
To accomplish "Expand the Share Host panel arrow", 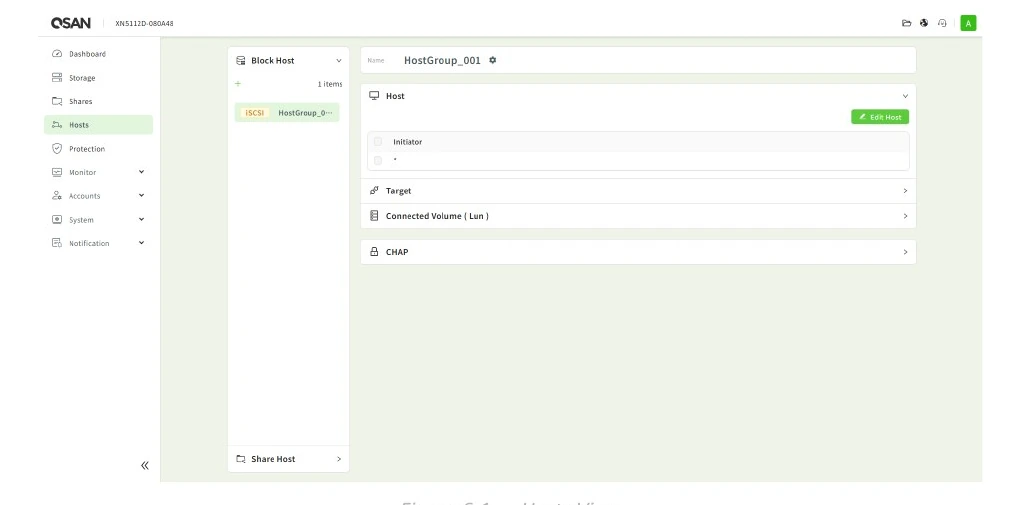I will (338, 459).
